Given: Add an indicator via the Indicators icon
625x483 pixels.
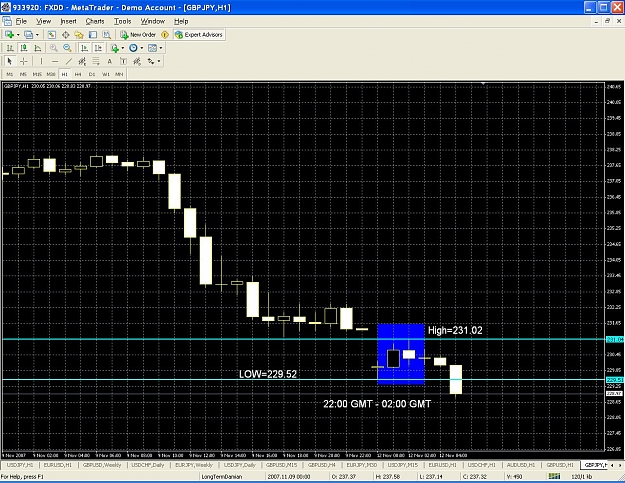Looking at the screenshot, I should (x=115, y=48).
